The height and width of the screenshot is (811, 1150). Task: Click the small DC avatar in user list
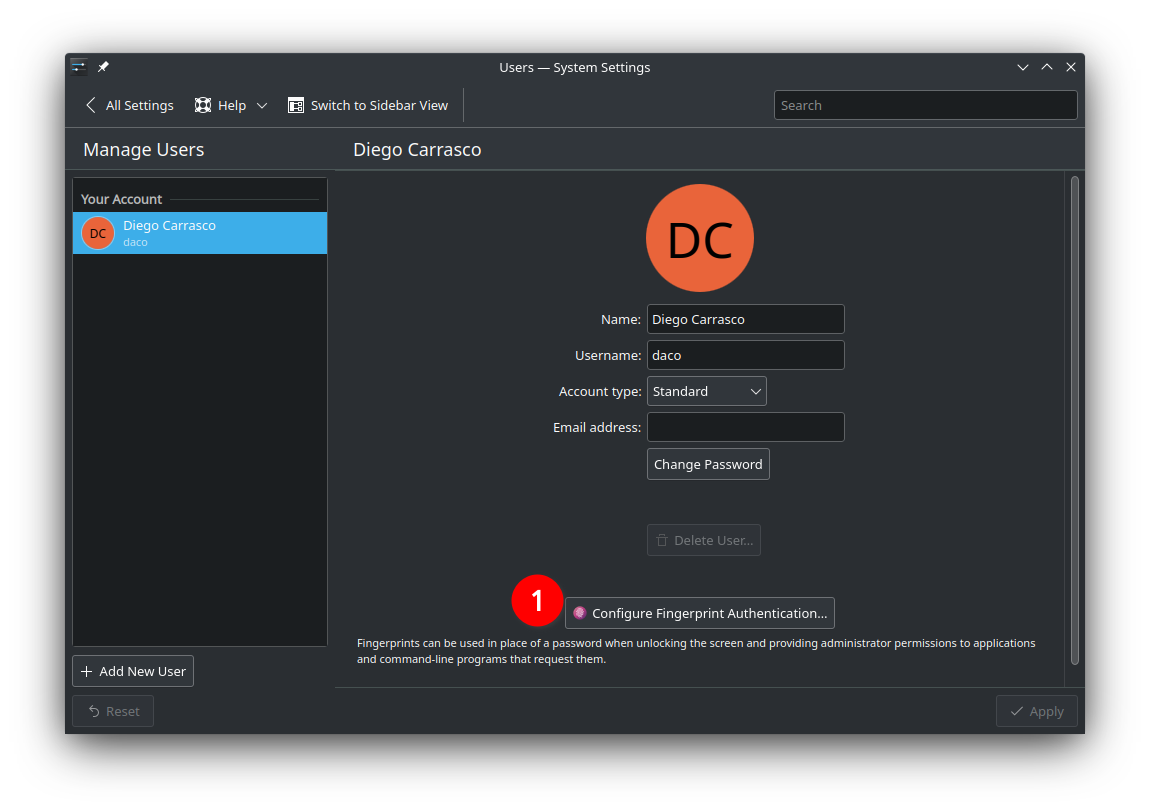tap(98, 233)
